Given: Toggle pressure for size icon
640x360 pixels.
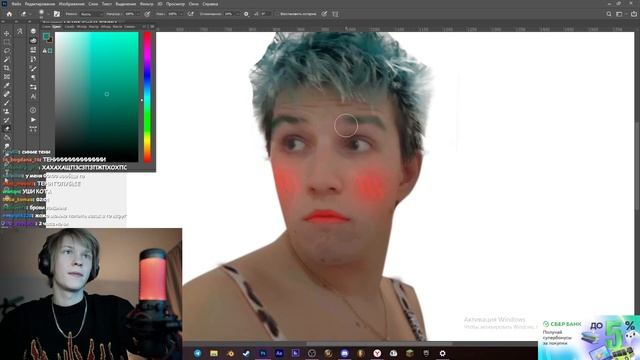Looking at the screenshot, I should pyautogui.click(x=324, y=14).
